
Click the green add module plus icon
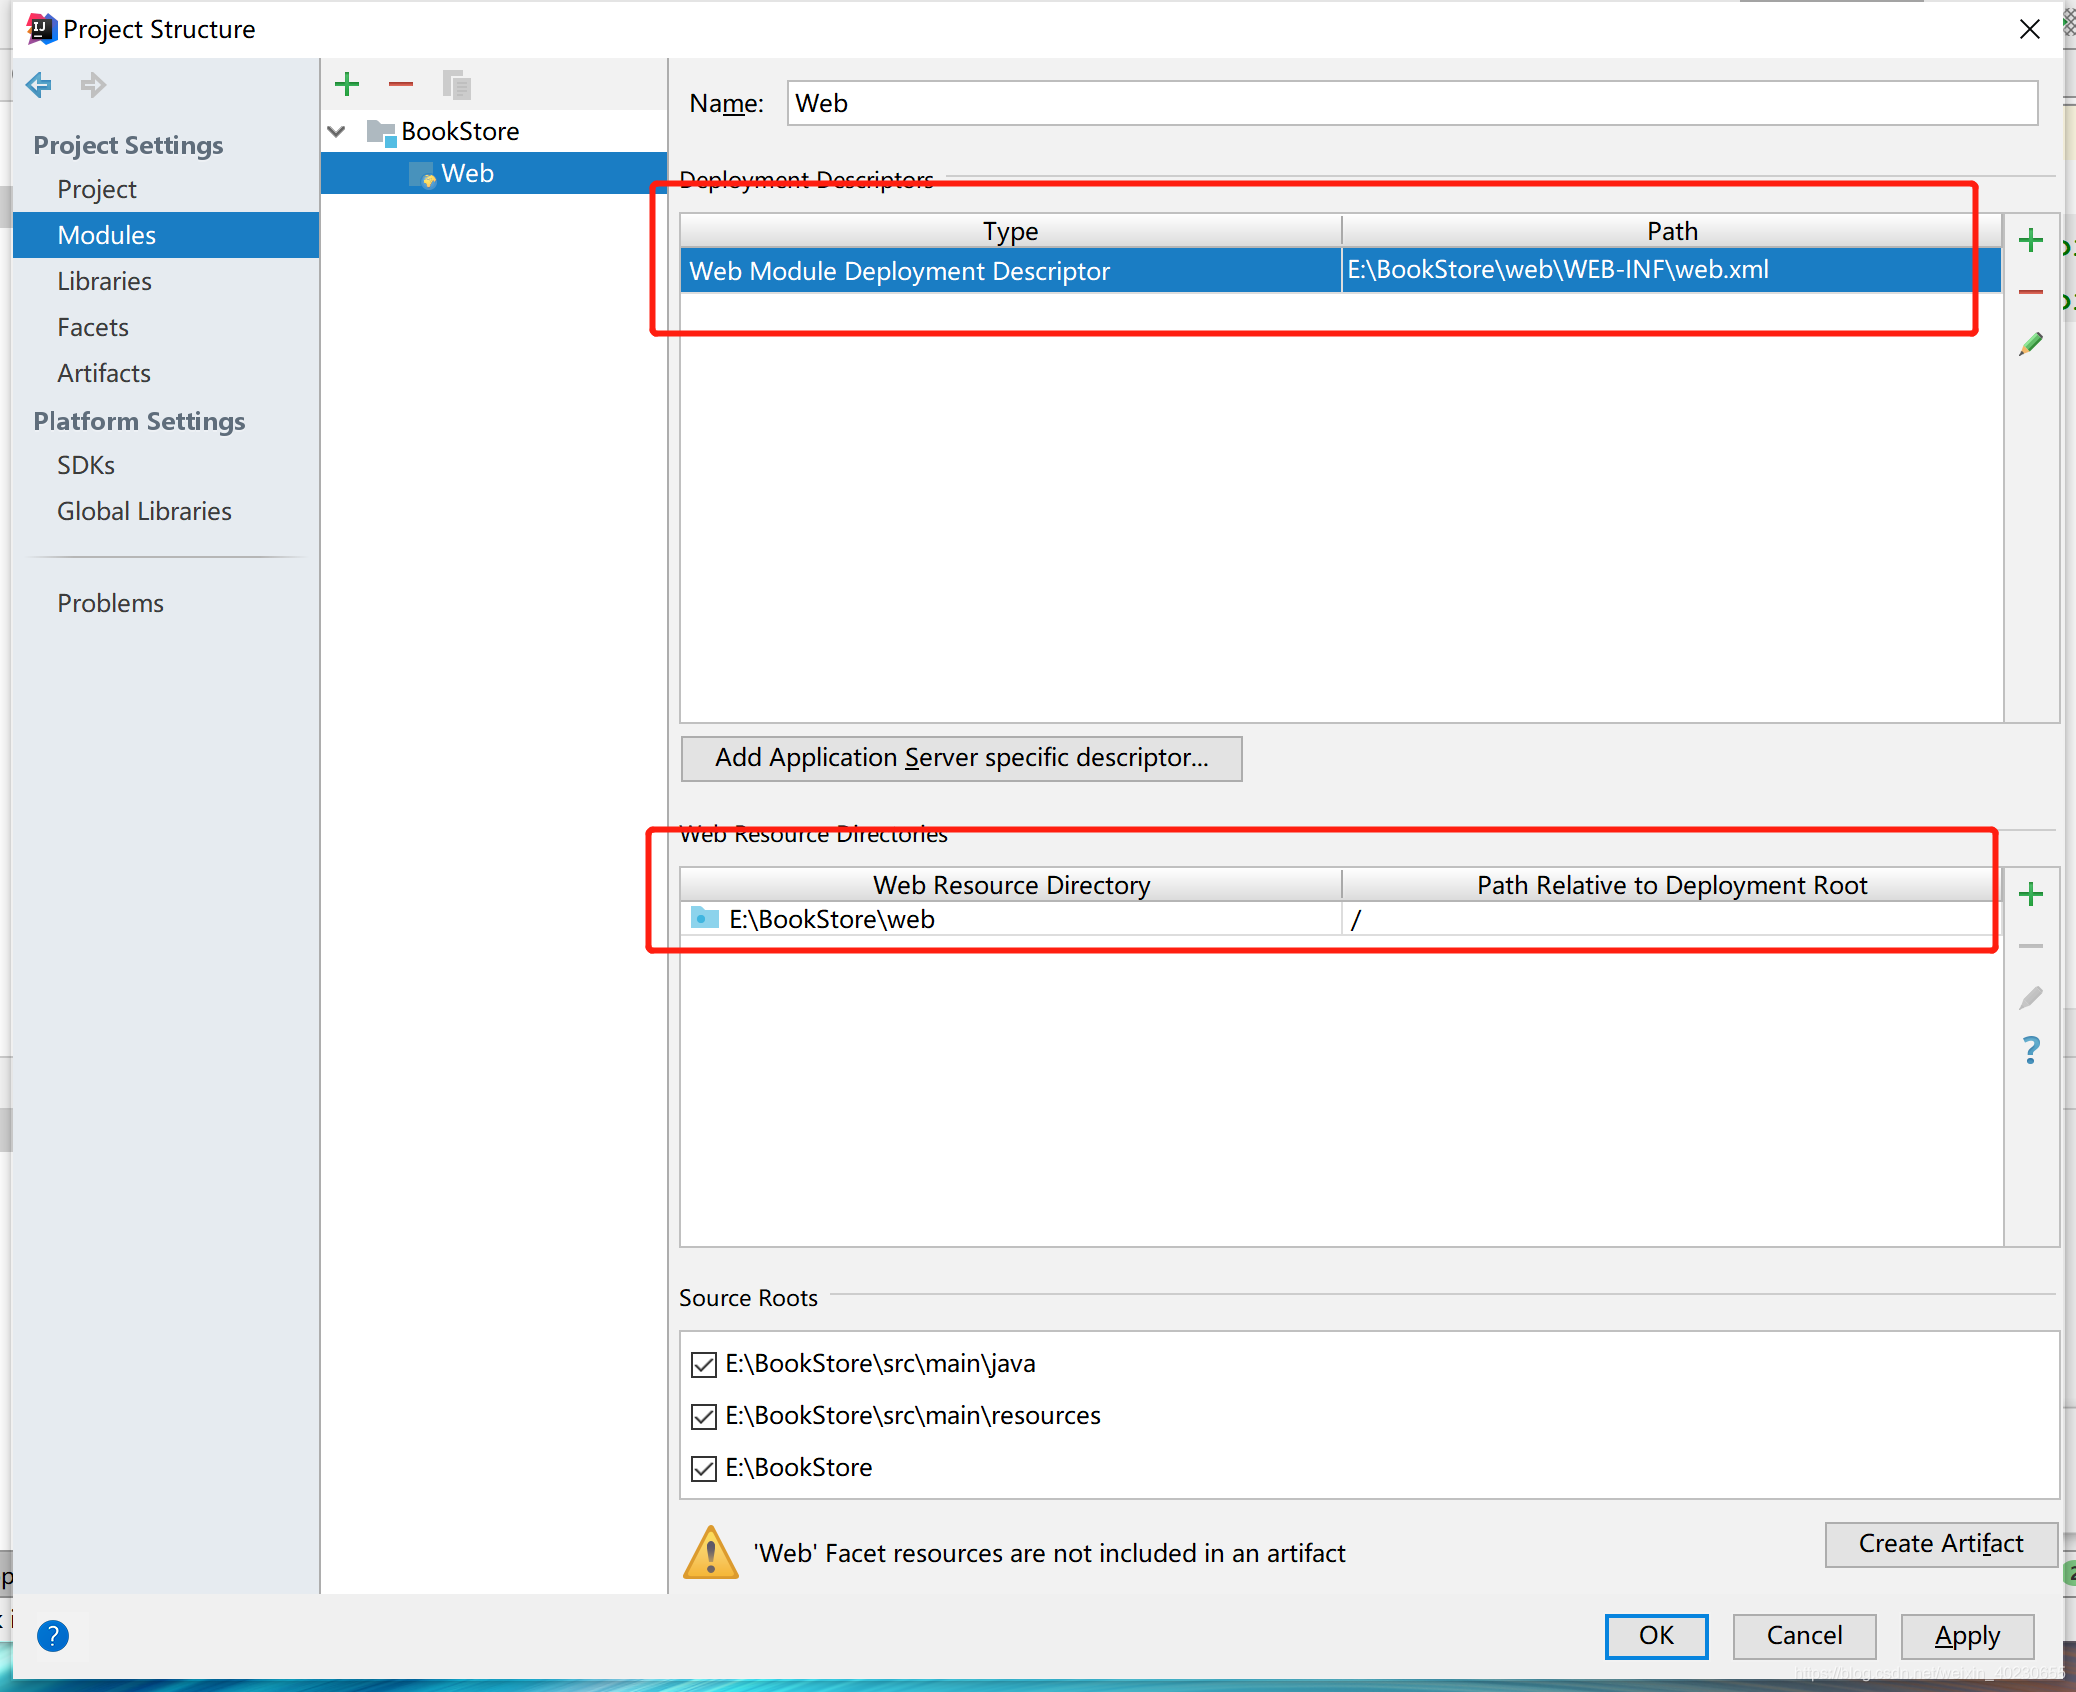(347, 84)
